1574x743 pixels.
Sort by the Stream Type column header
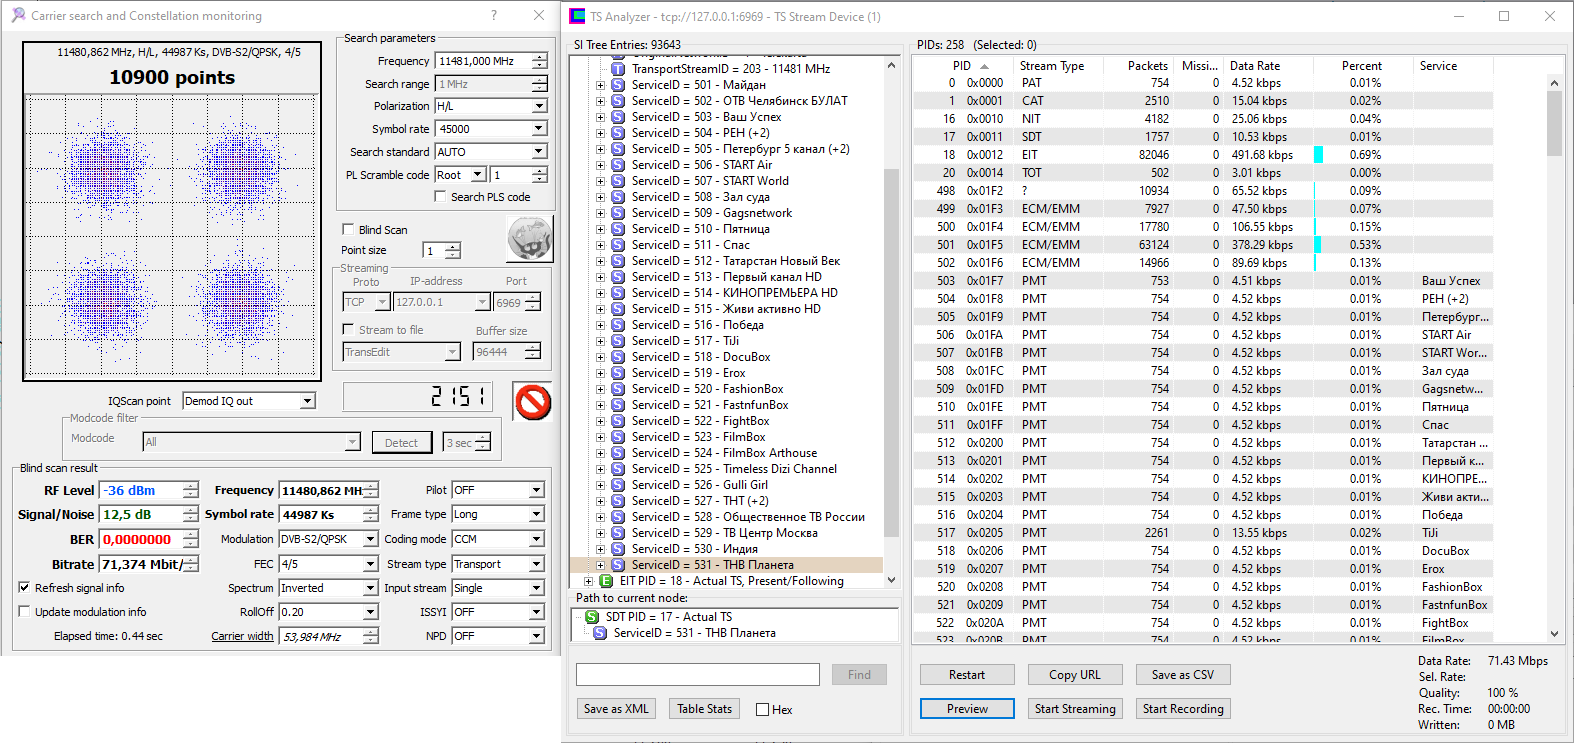[1059, 66]
